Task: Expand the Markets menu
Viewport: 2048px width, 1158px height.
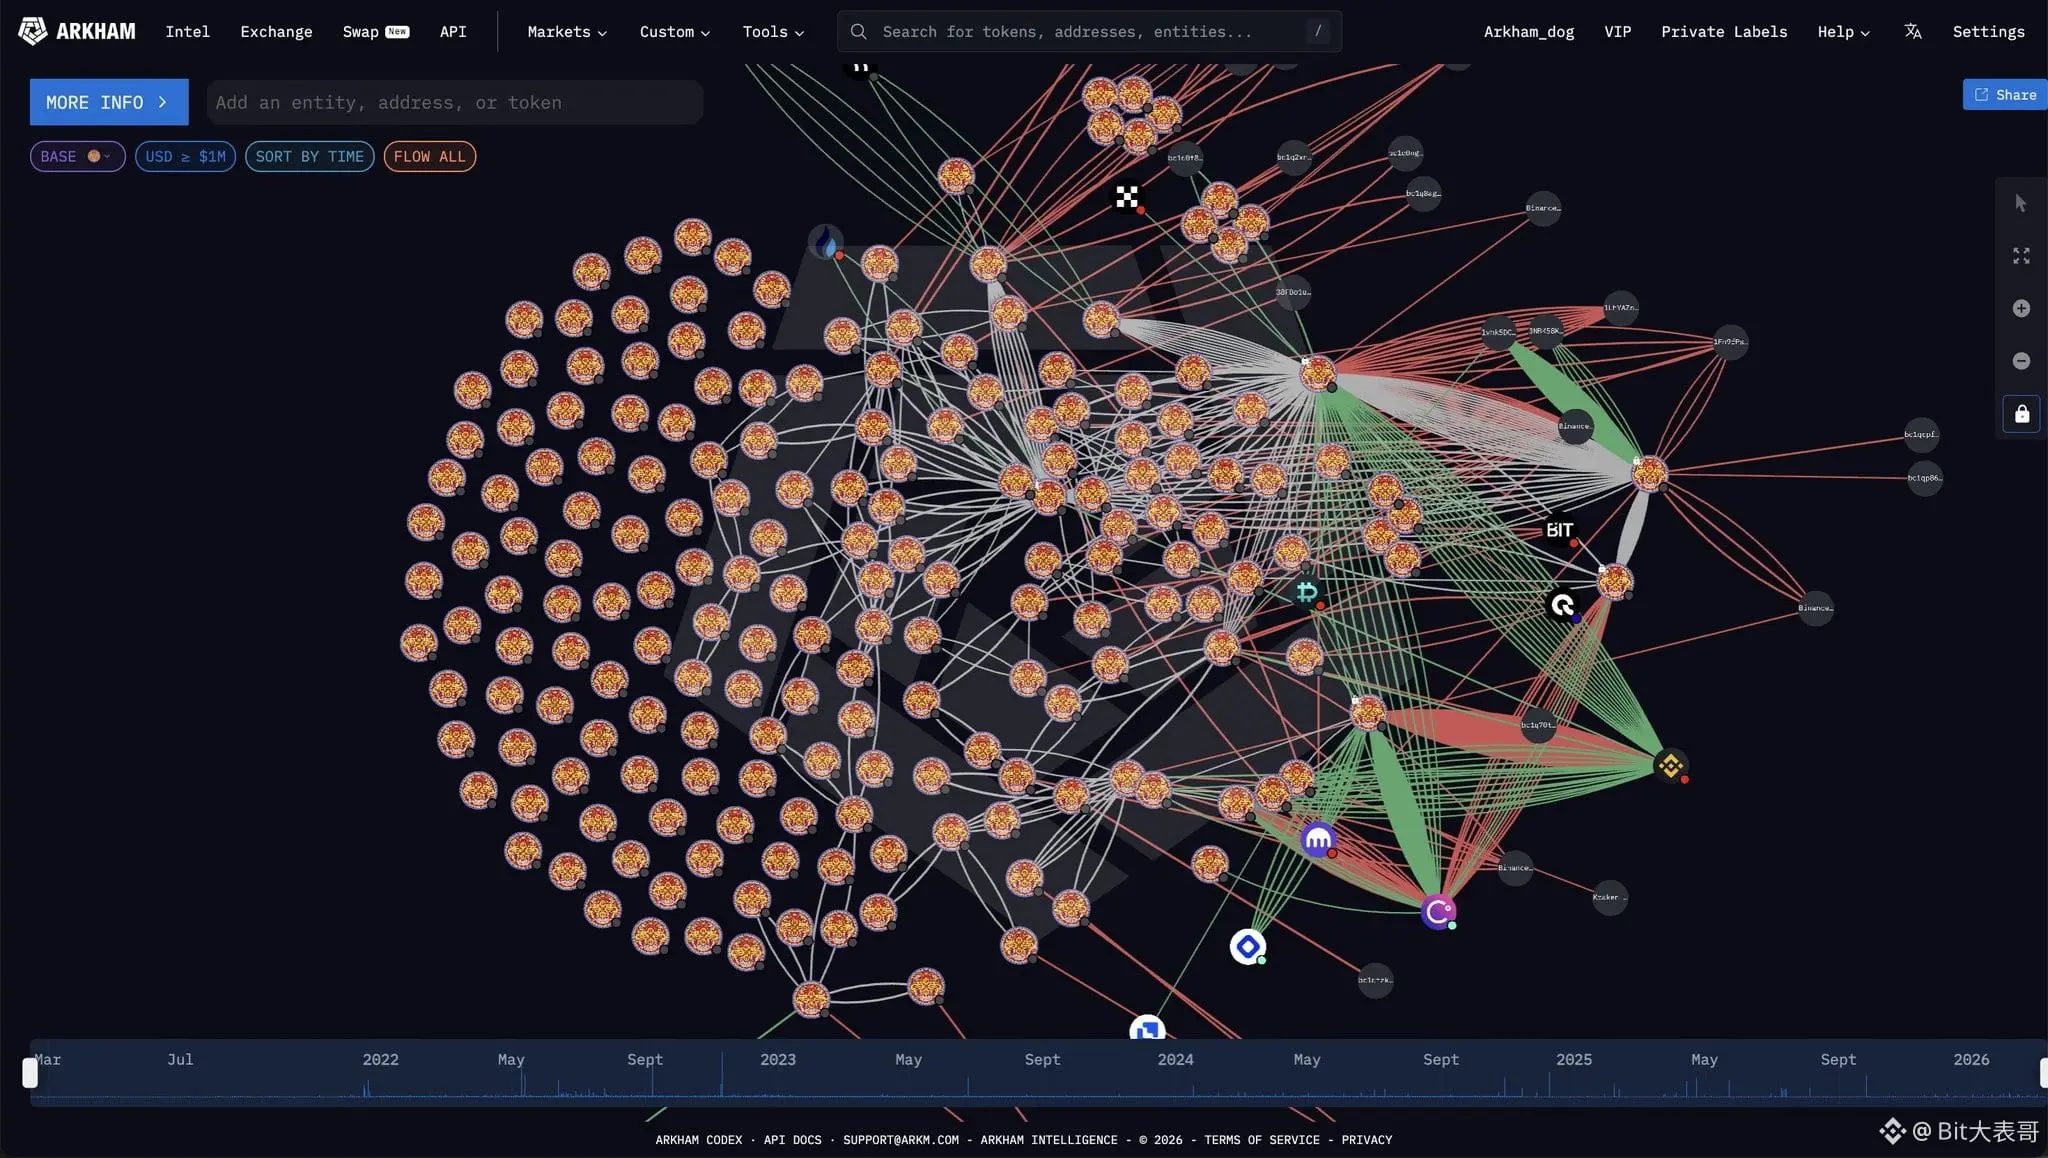Action: [566, 31]
